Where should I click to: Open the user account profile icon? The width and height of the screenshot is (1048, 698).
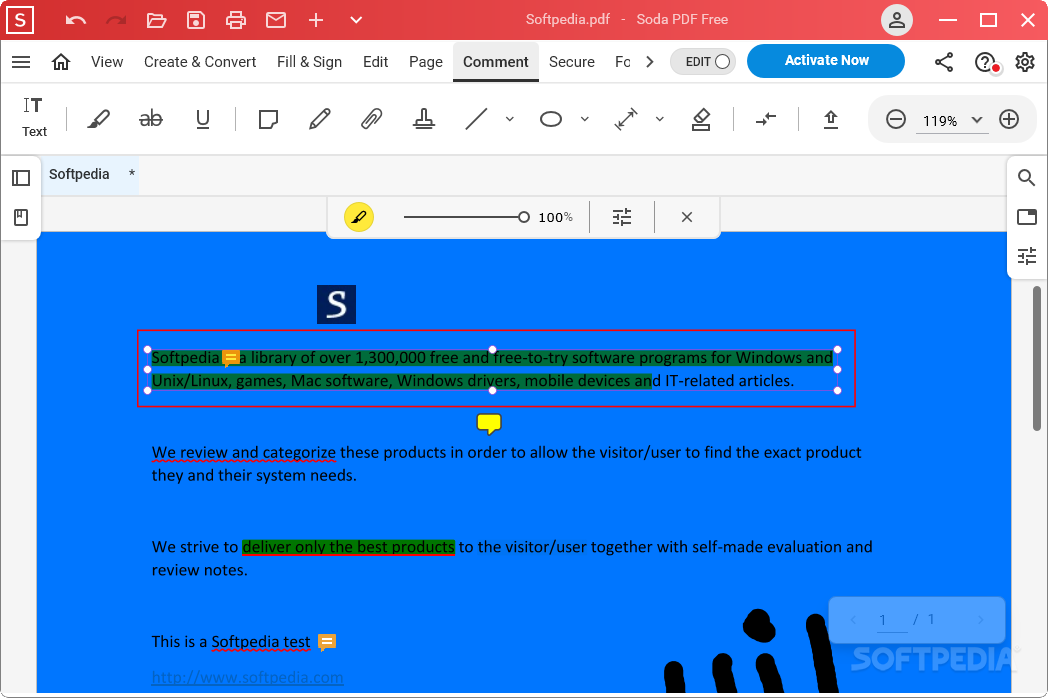click(897, 20)
